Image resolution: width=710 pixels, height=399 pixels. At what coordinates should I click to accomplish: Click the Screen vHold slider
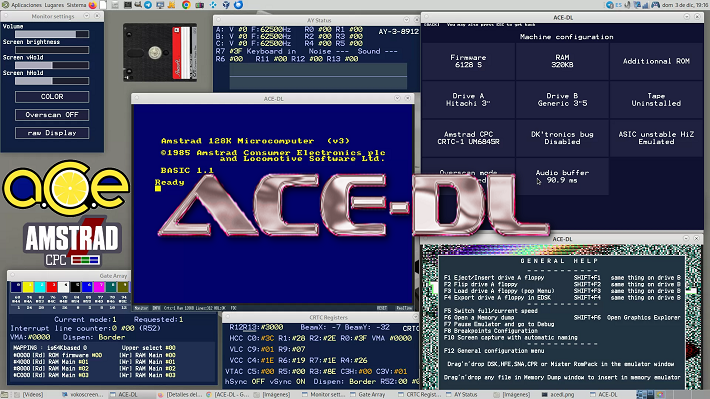coord(52,65)
